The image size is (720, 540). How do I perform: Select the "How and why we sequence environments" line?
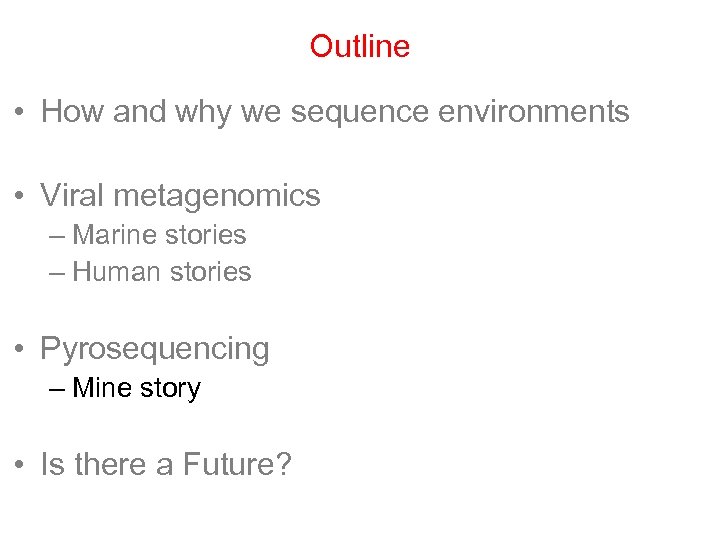[x=335, y=112]
